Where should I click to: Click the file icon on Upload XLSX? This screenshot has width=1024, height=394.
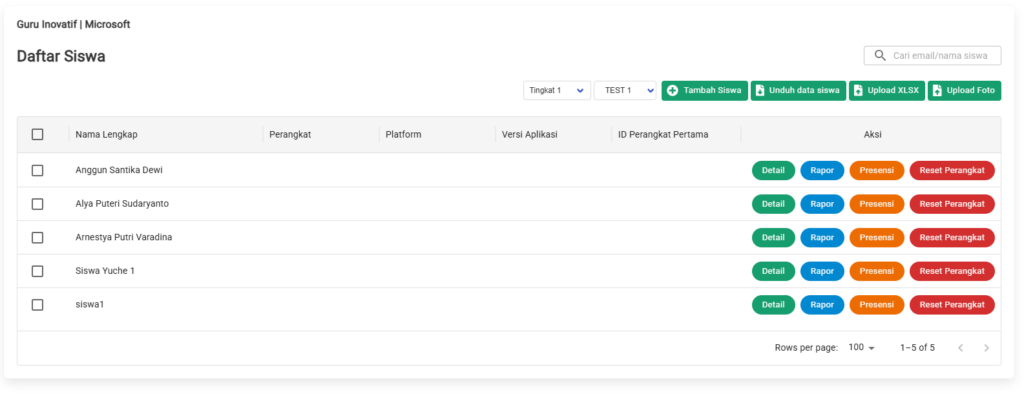click(x=858, y=91)
